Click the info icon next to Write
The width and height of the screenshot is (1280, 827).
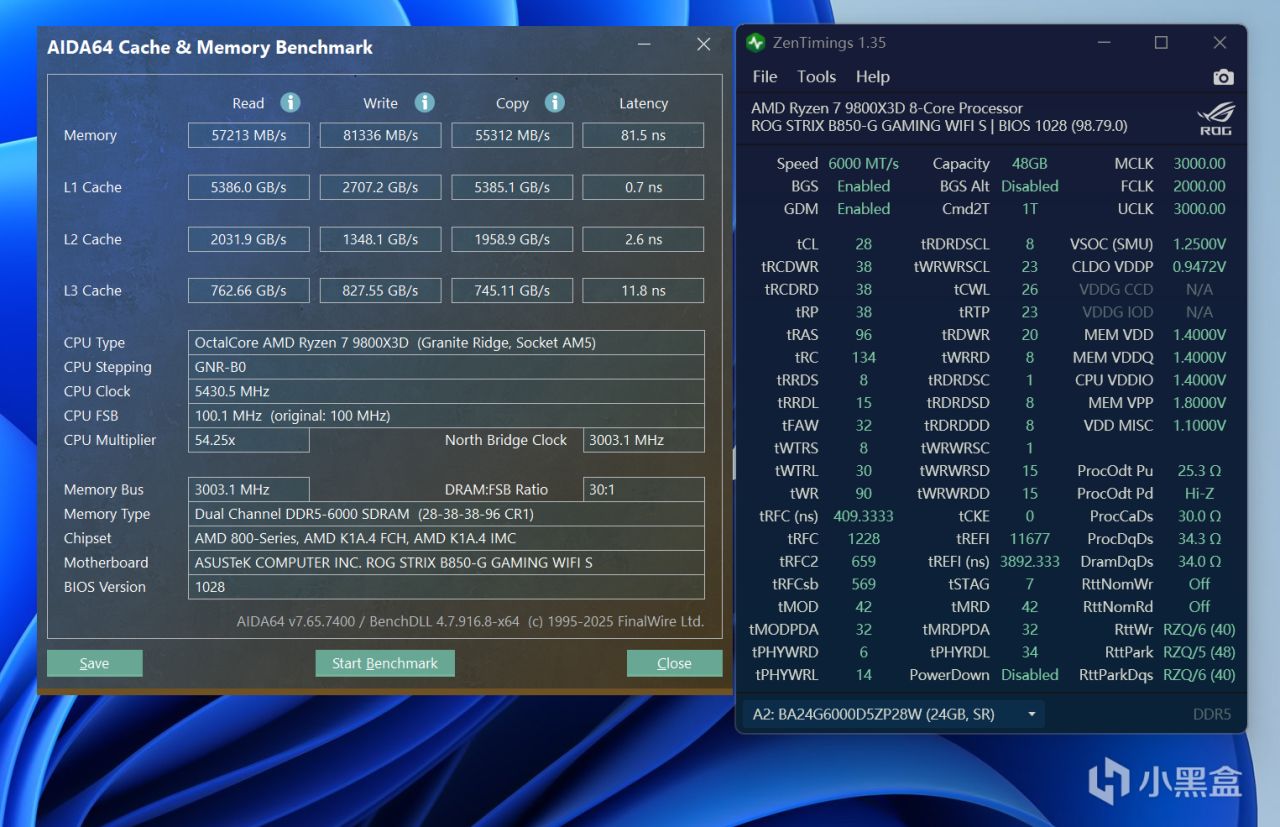pyautogui.click(x=424, y=103)
